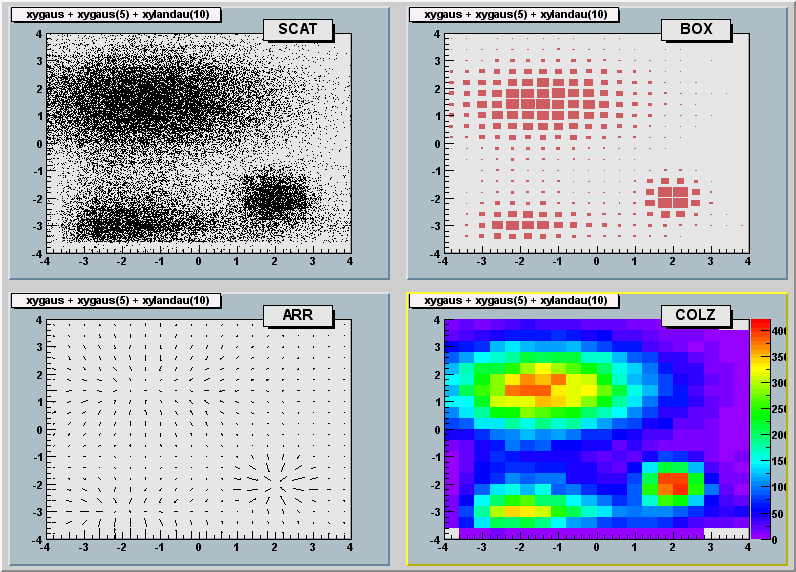Click the BOX label box
The height and width of the screenshot is (572, 796).
pos(695,29)
